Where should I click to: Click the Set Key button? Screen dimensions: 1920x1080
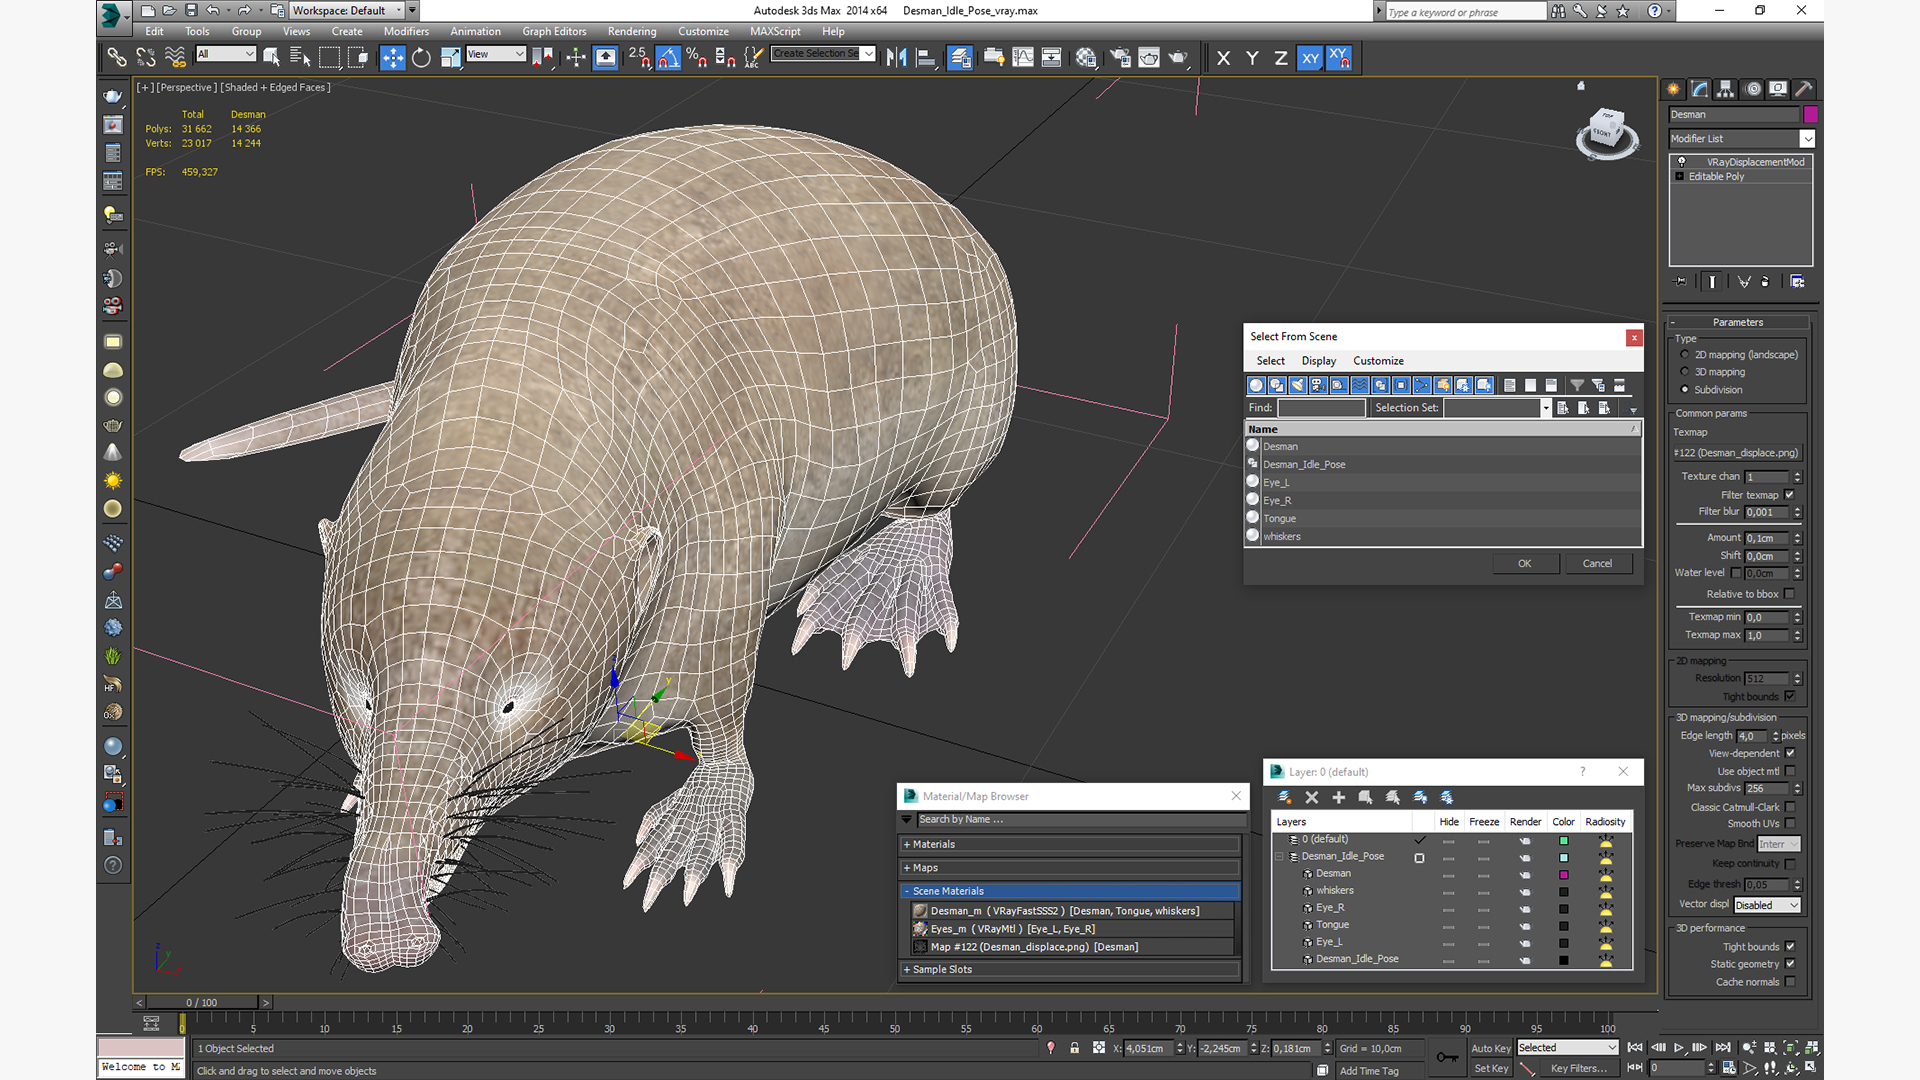(1490, 1068)
